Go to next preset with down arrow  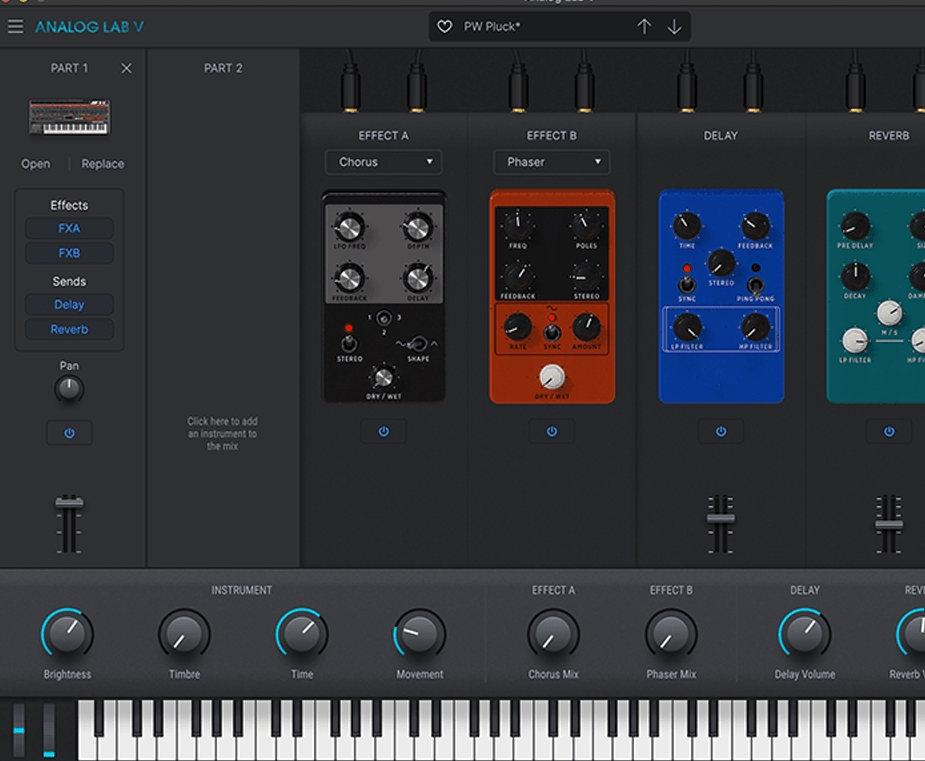(674, 27)
